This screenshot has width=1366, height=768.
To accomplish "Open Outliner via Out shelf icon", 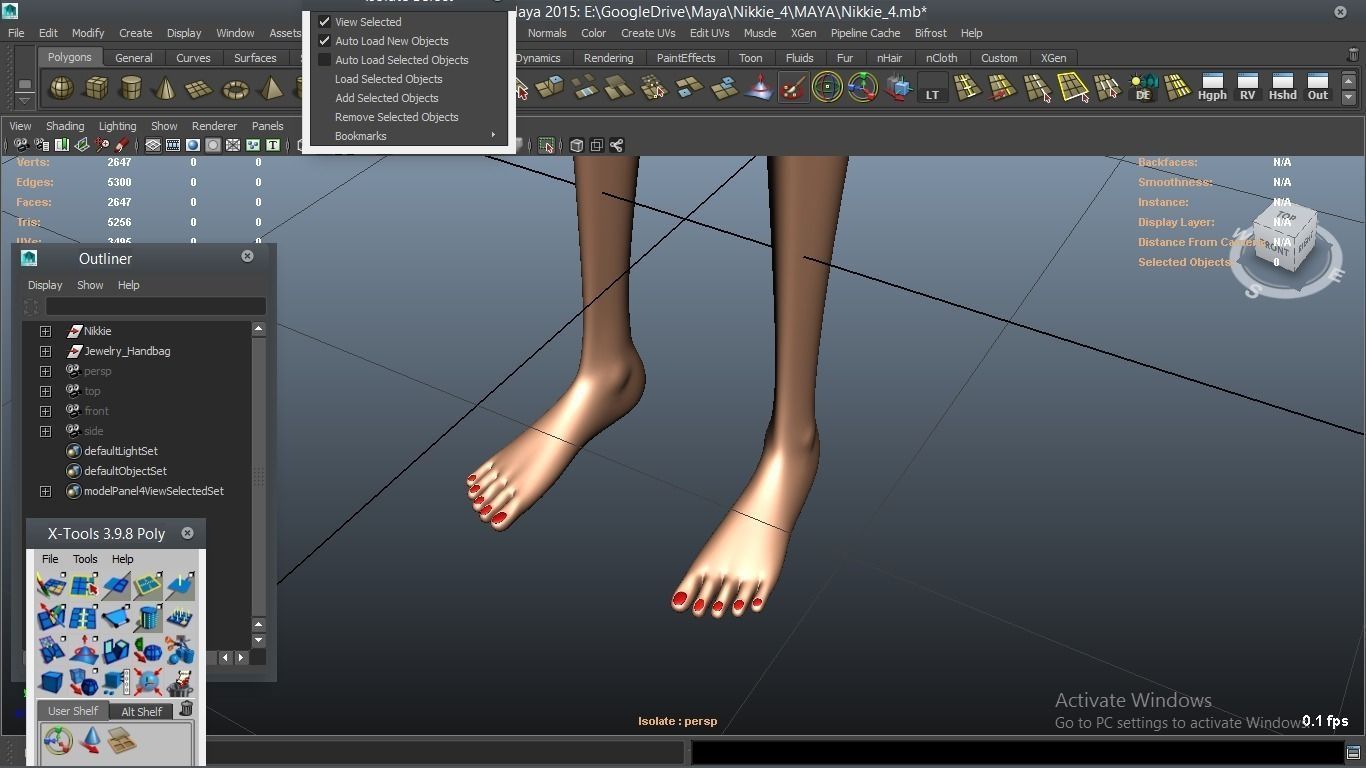I will coord(1318,88).
